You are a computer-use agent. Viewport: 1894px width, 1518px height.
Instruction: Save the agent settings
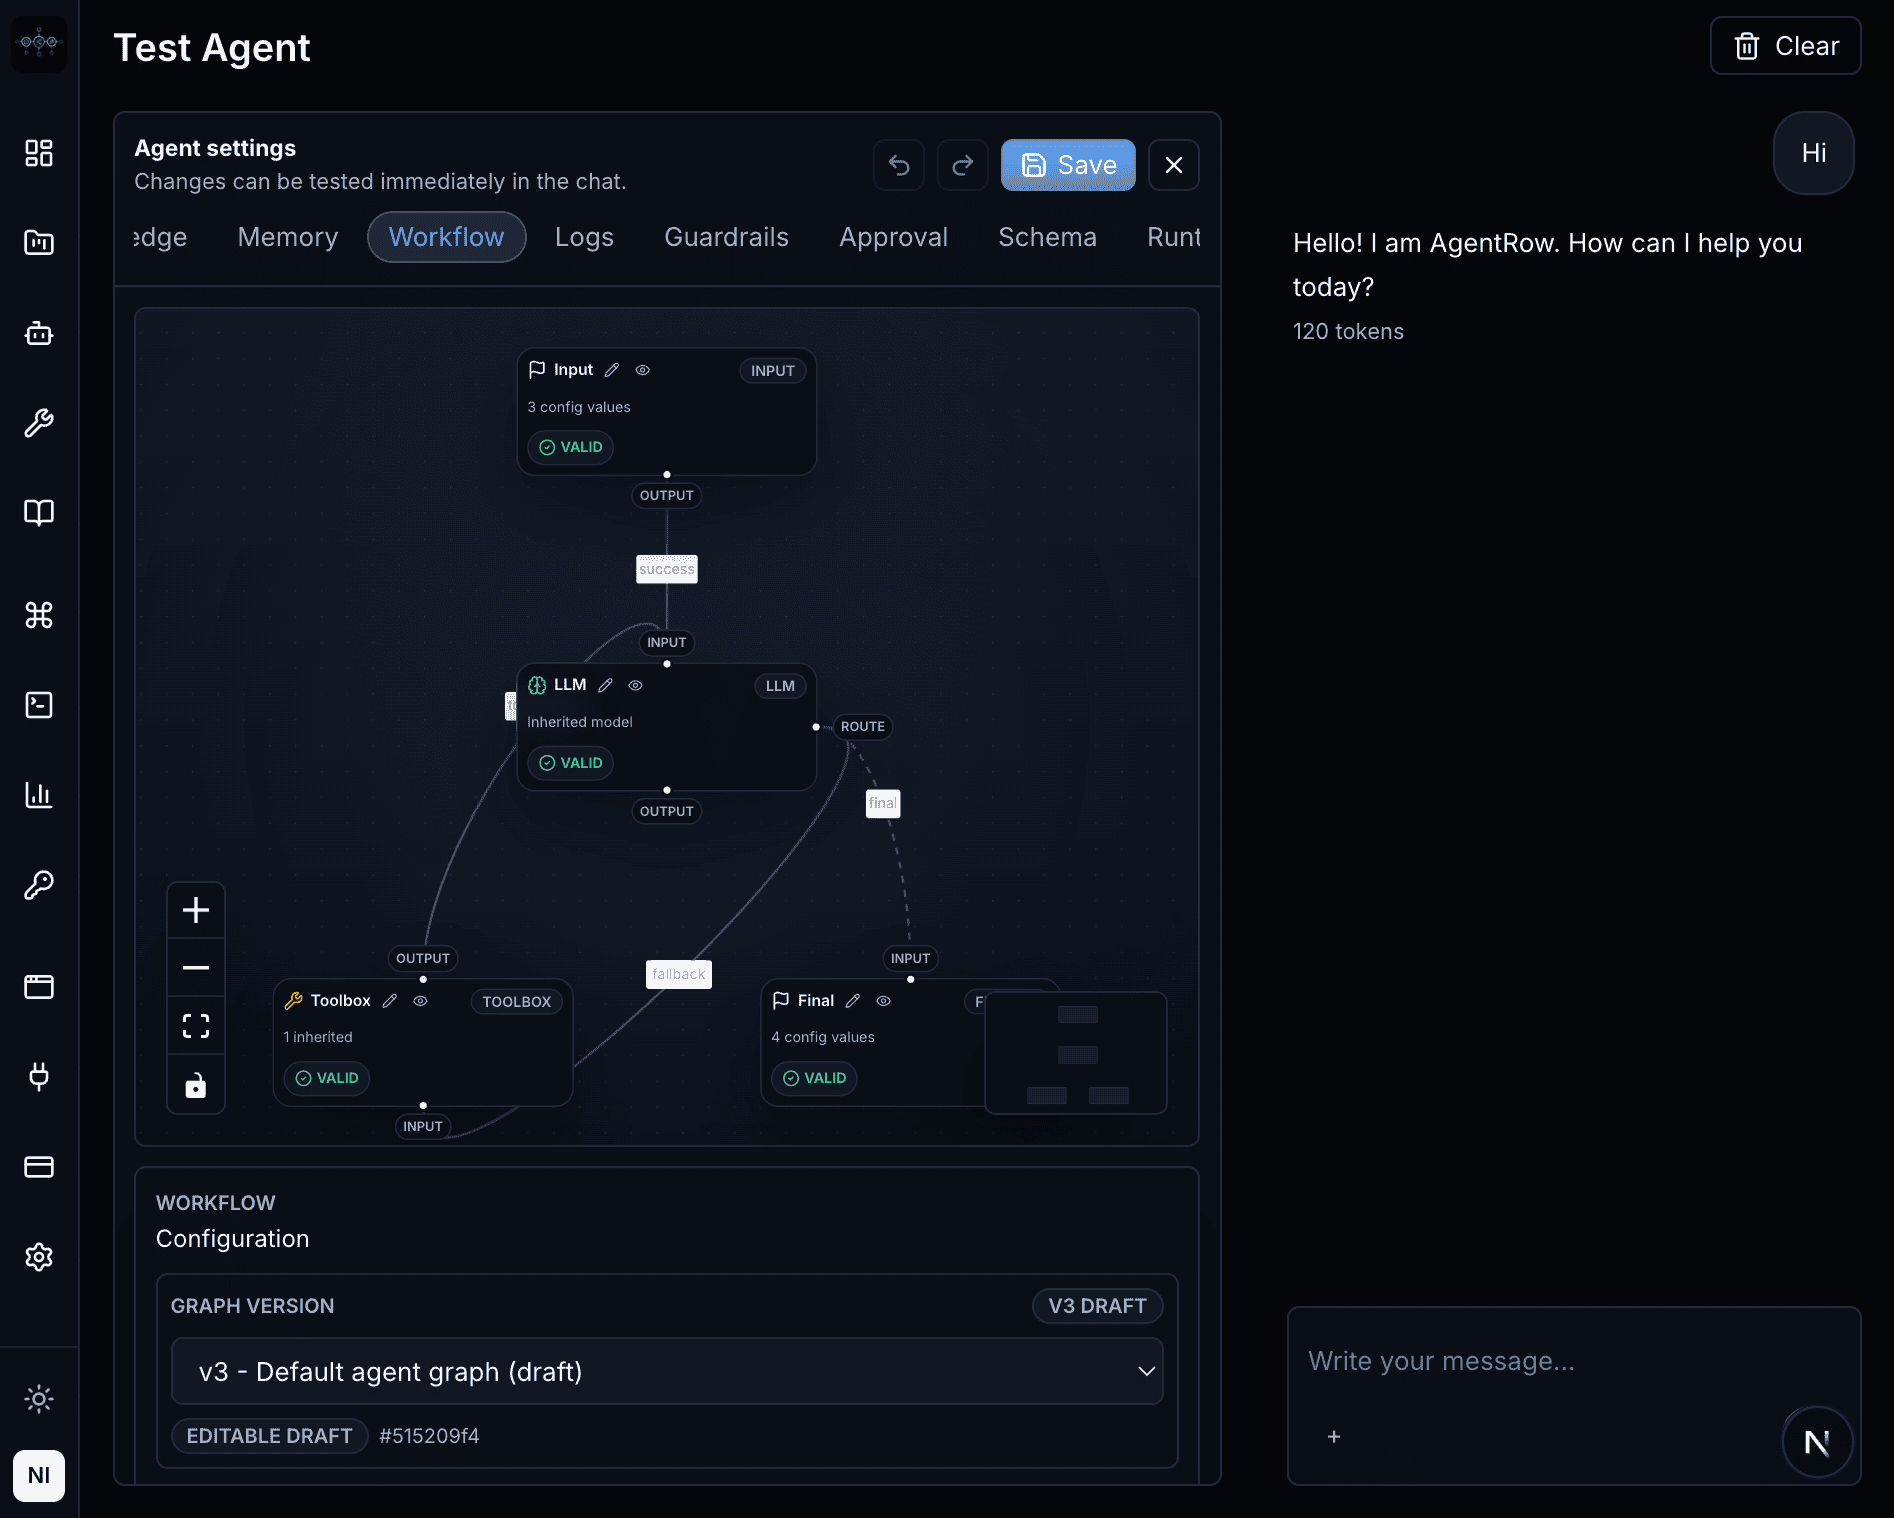[1068, 165]
